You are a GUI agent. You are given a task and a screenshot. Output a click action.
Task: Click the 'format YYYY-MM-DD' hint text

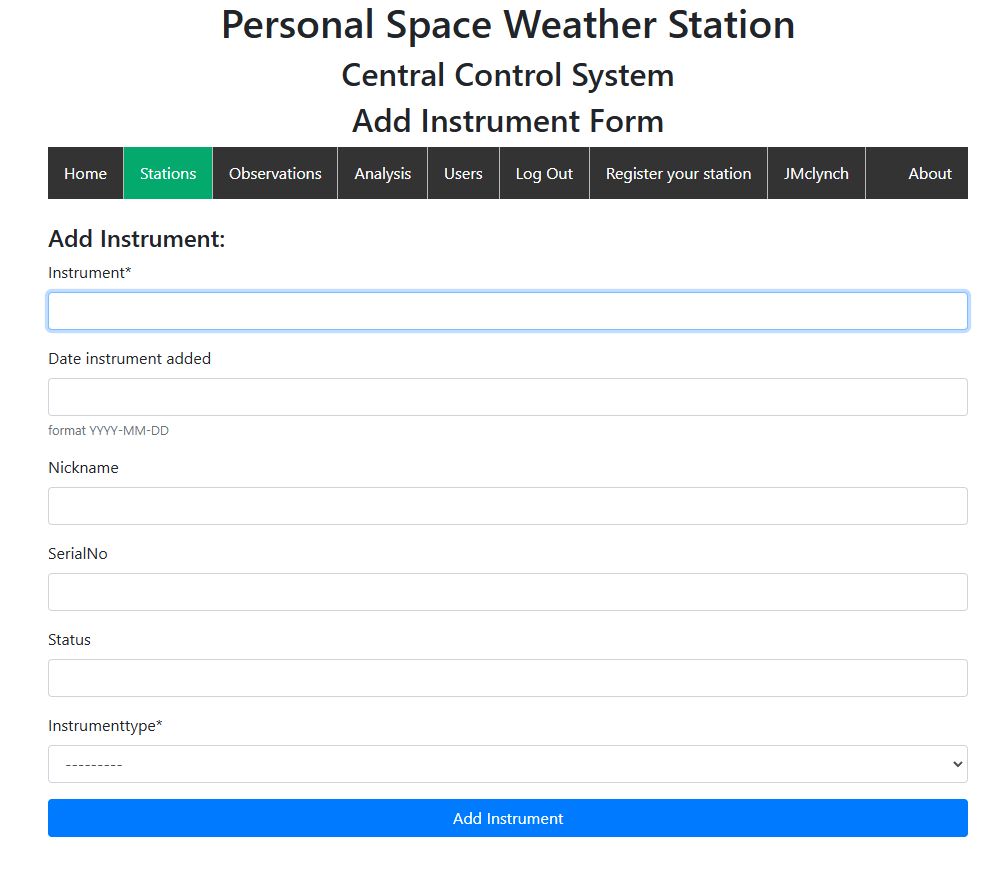coord(108,431)
